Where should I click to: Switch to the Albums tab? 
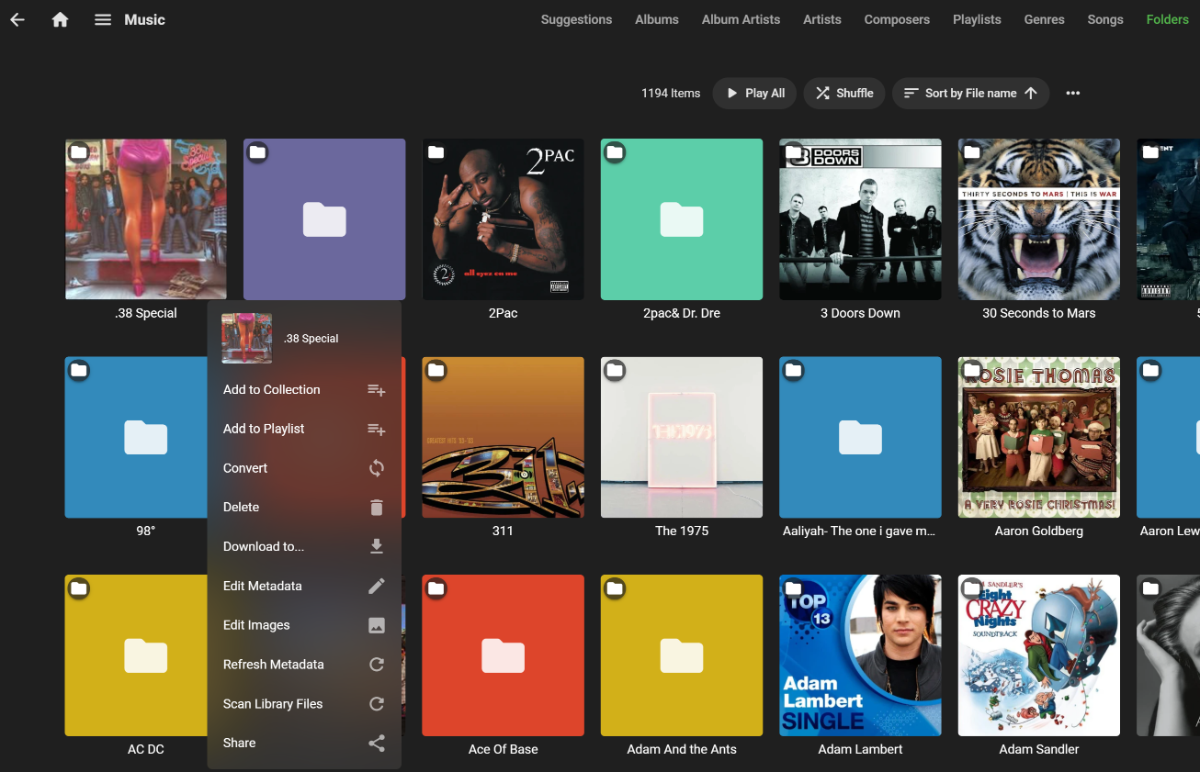click(656, 20)
